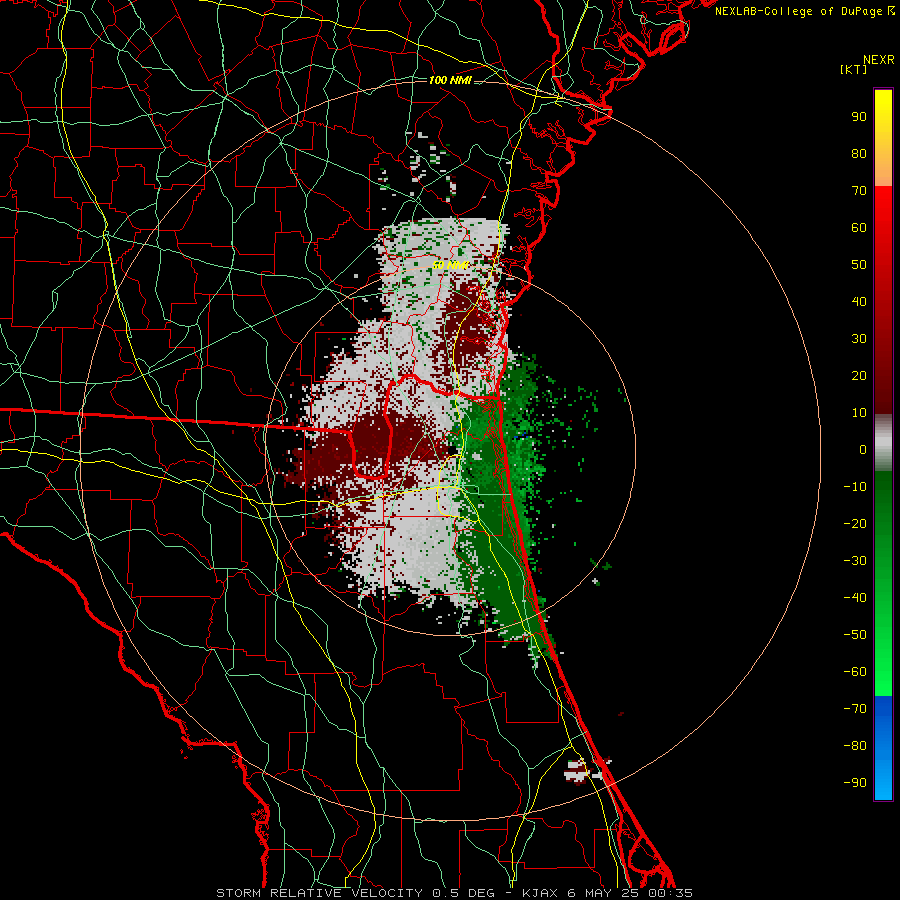Image resolution: width=900 pixels, height=900 pixels.
Task: Select the -90 knots legend value
Action: [855, 783]
